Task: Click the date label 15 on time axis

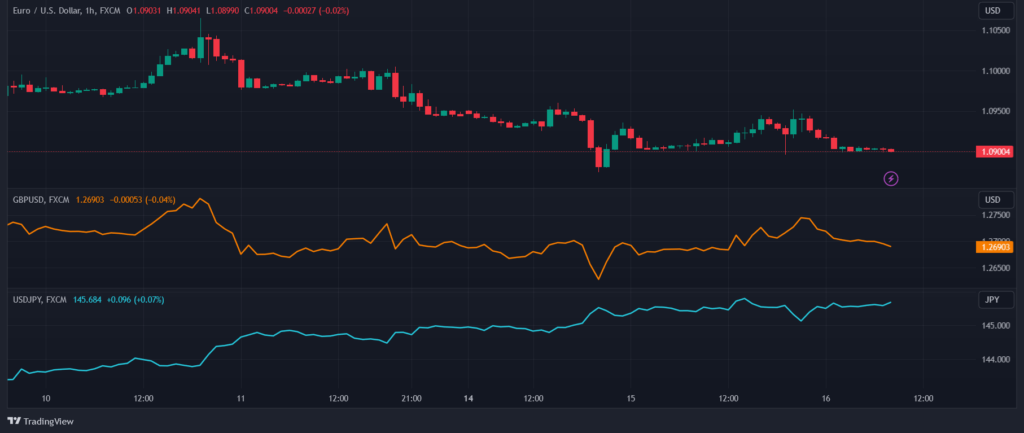Action: click(x=631, y=398)
